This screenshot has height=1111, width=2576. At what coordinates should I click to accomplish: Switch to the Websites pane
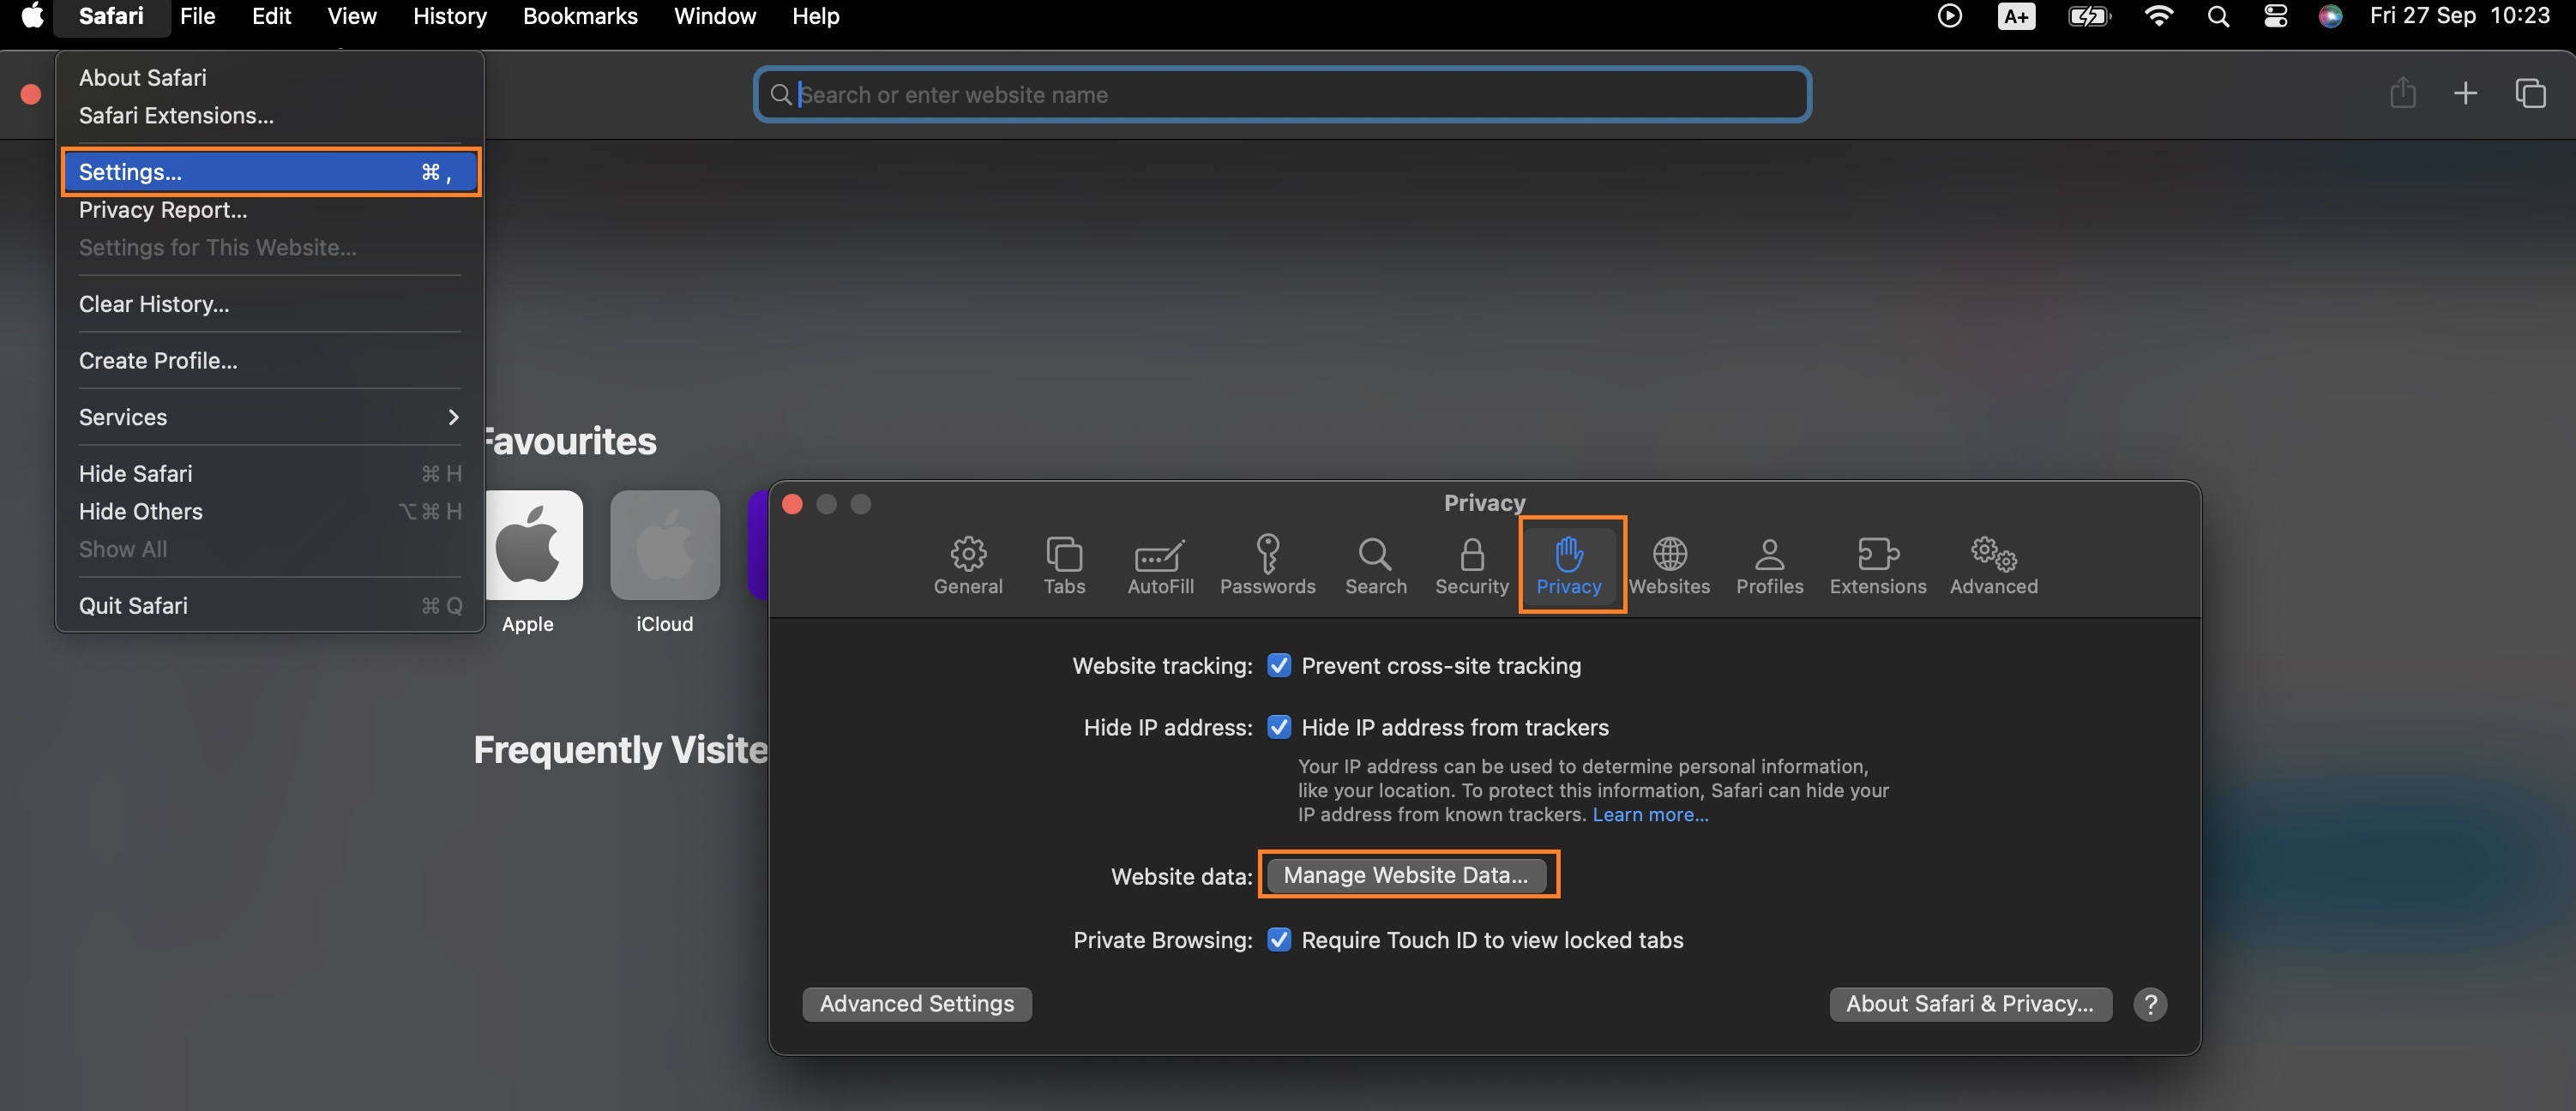tap(1668, 565)
